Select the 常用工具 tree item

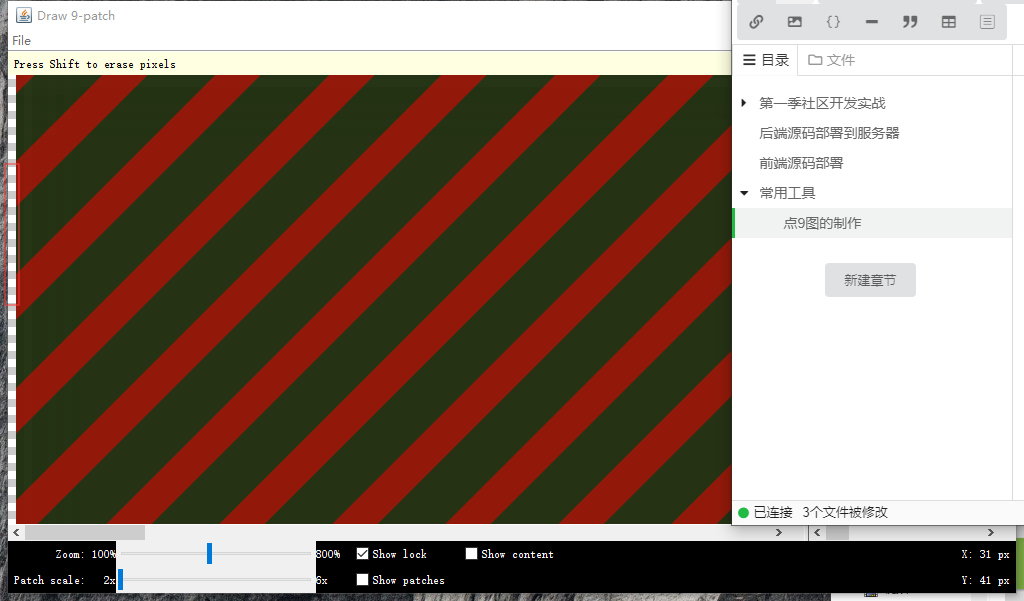point(788,193)
